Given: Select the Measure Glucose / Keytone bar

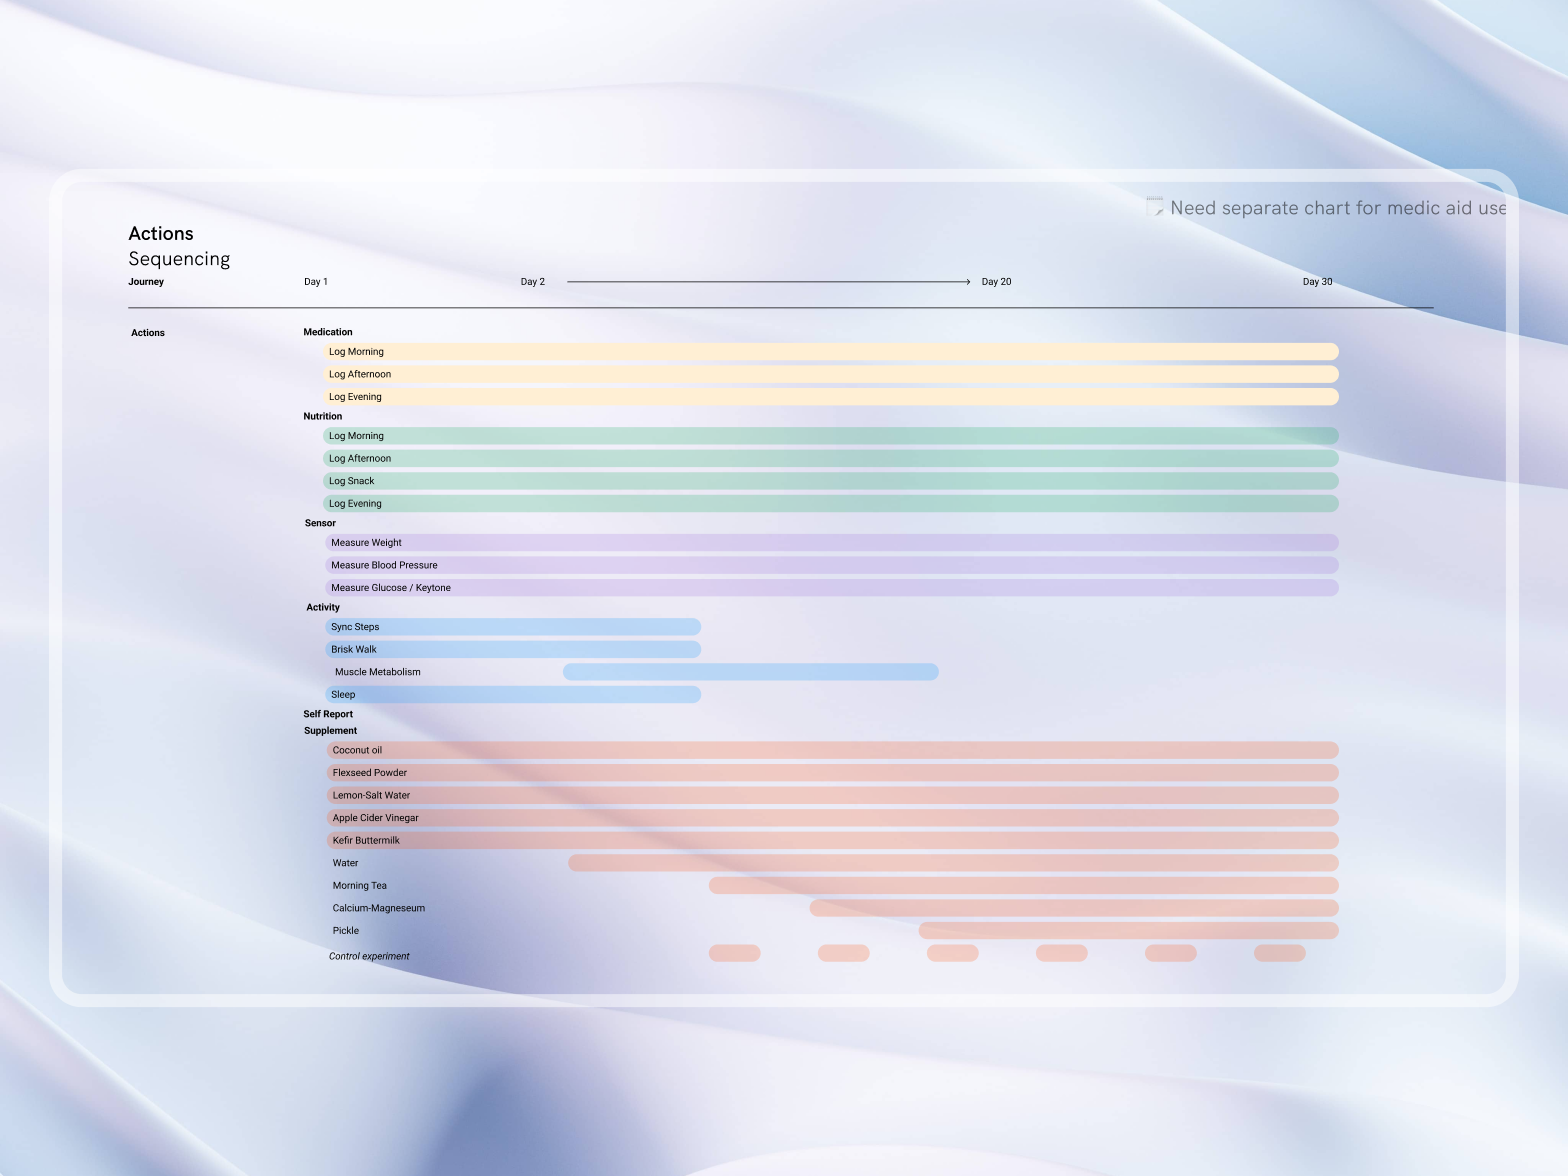Looking at the screenshot, I should click(x=832, y=588).
